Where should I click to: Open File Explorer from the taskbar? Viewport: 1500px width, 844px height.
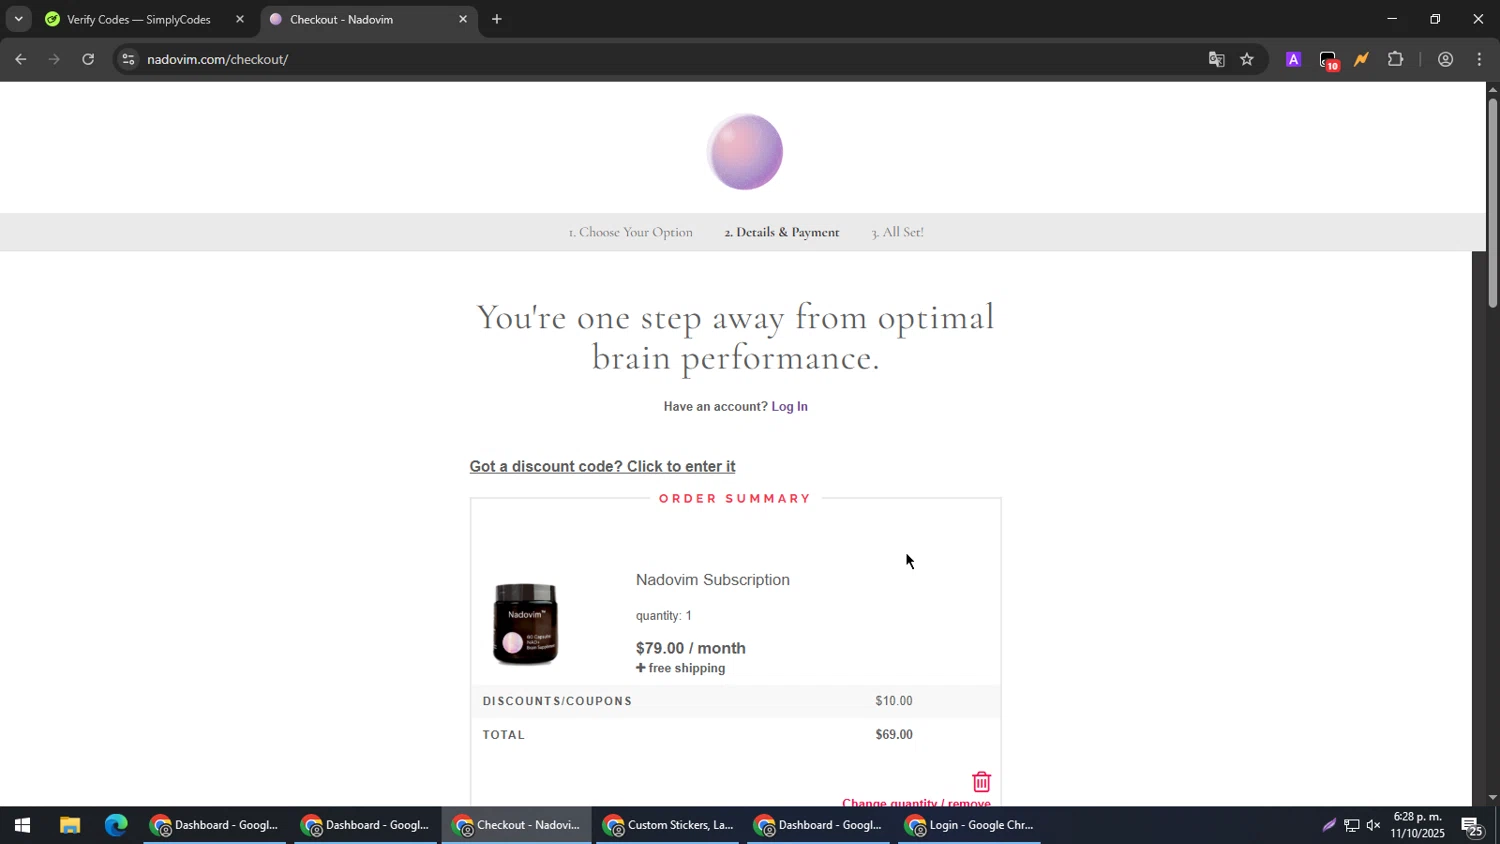69,826
